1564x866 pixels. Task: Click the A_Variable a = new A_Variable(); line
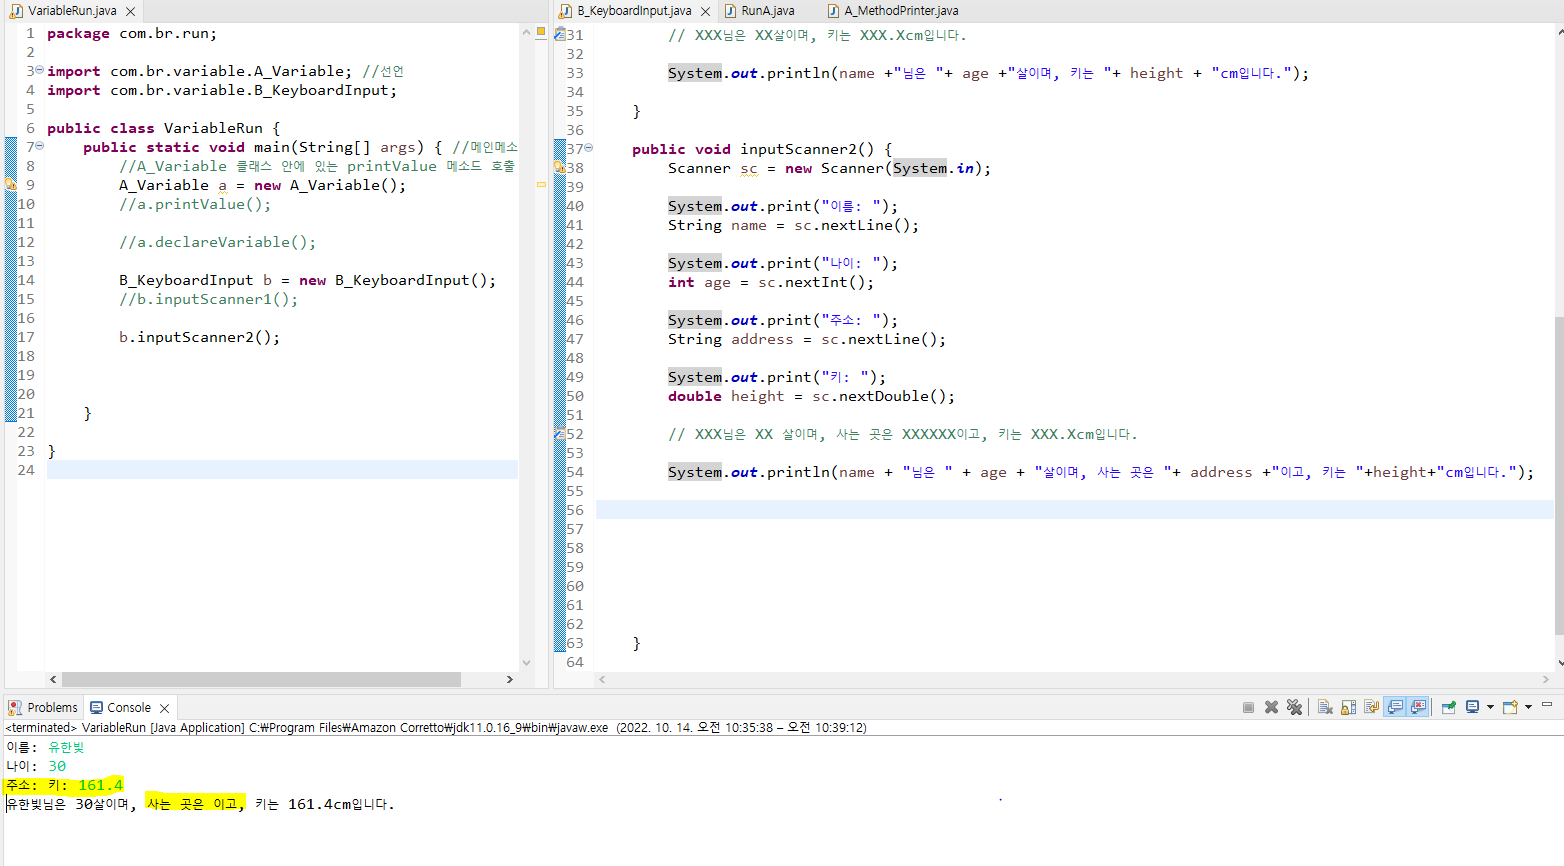(x=262, y=185)
